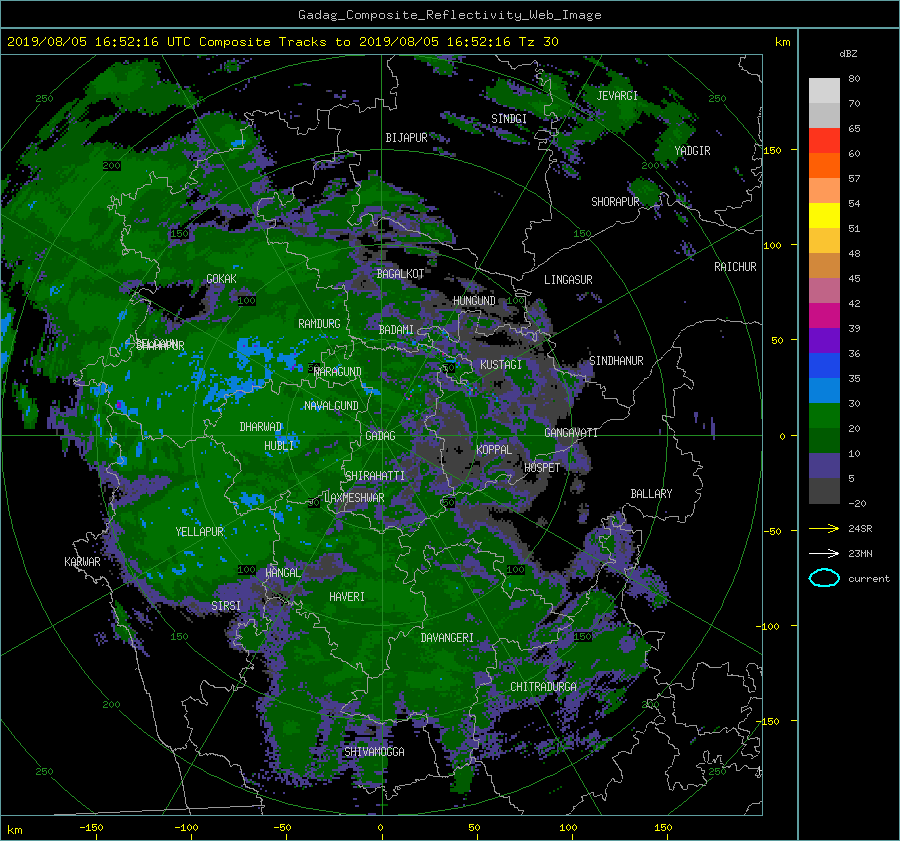Select the pink 42-45 dBZ swatch
900x841 pixels.
824,290
